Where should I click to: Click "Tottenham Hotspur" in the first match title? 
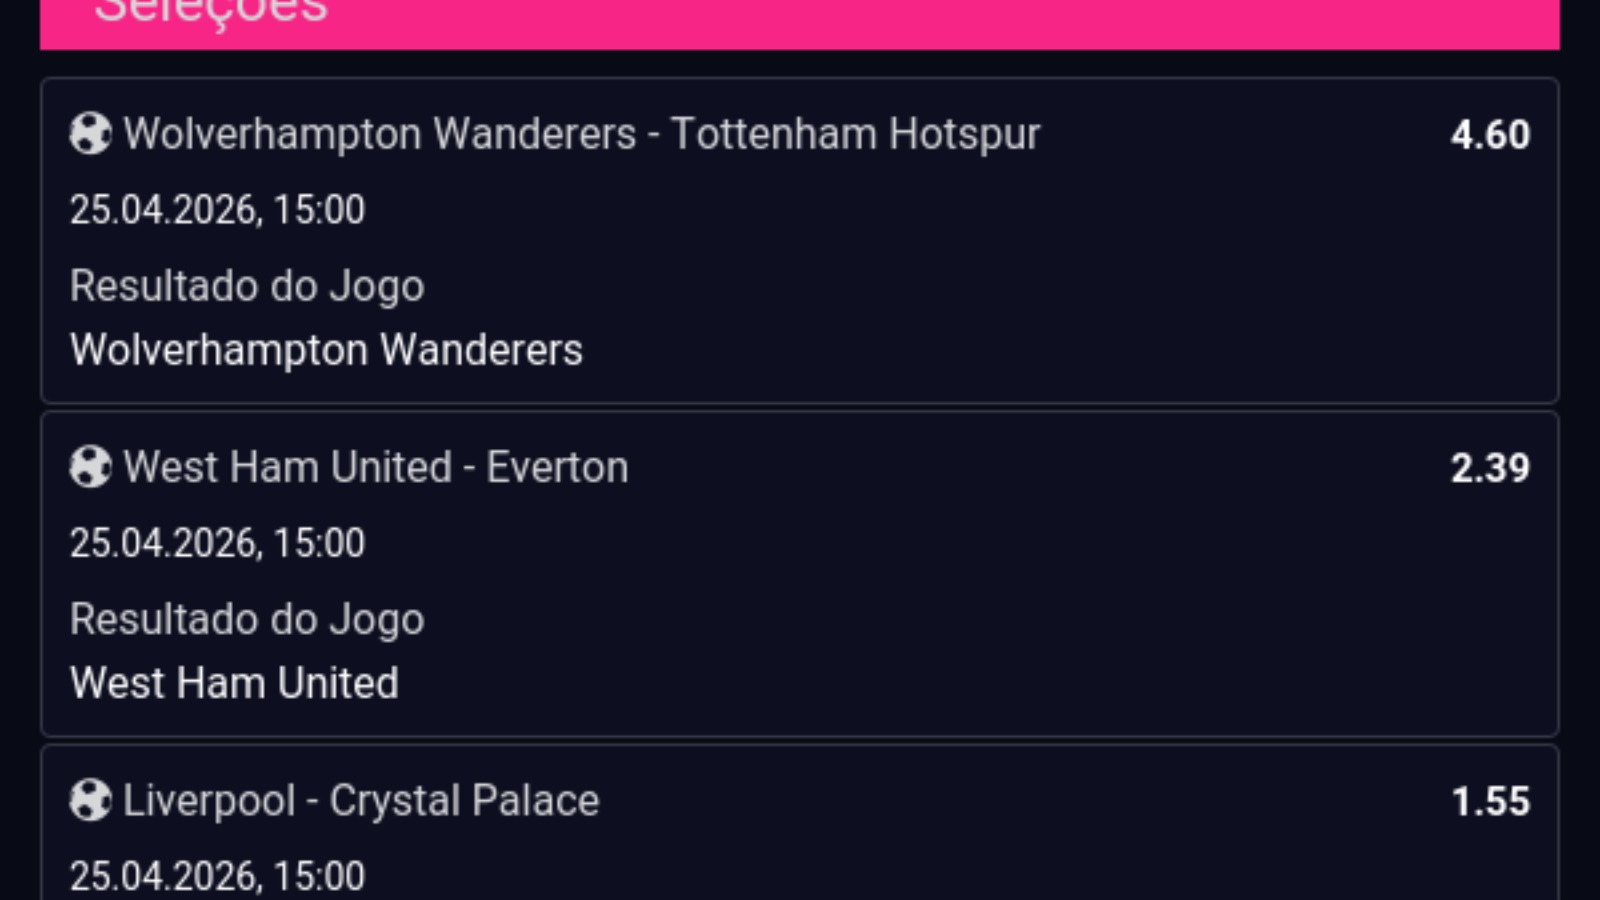point(855,134)
